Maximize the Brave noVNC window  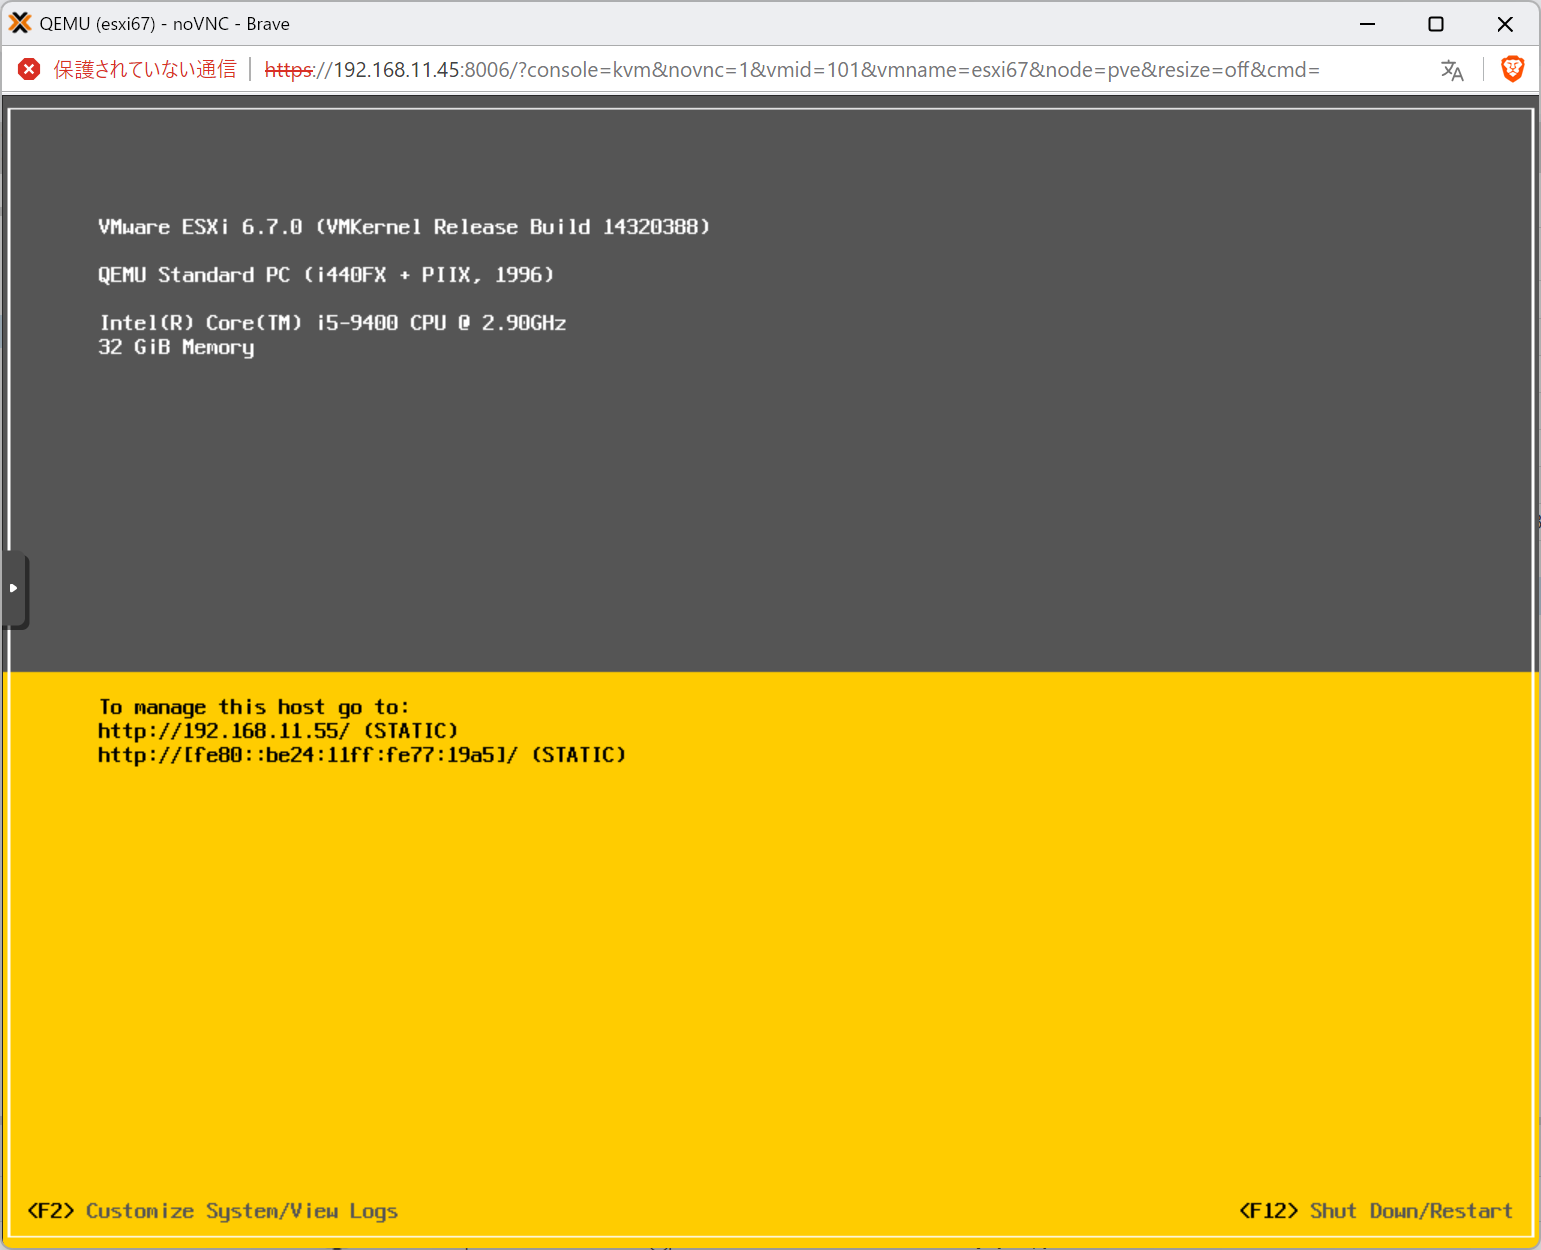click(x=1436, y=24)
